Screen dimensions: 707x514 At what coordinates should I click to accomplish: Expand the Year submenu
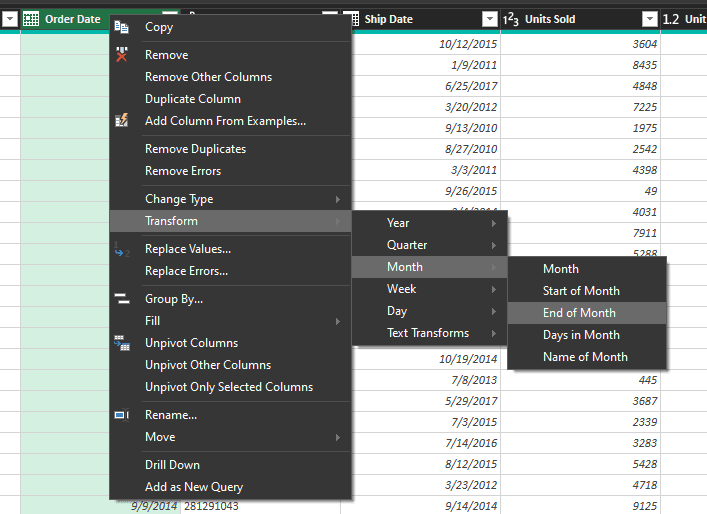point(494,223)
